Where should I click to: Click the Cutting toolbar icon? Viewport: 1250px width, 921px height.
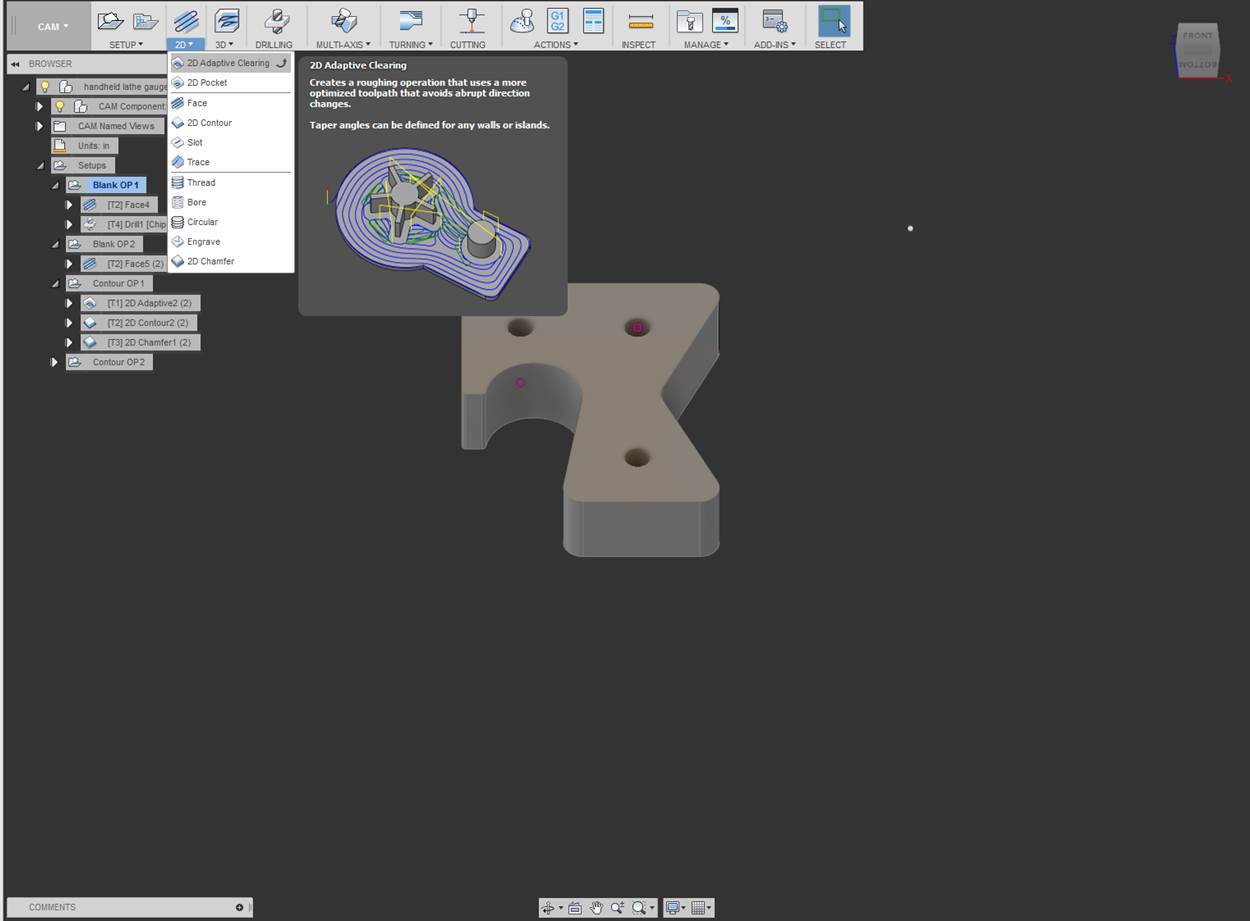[x=471, y=21]
